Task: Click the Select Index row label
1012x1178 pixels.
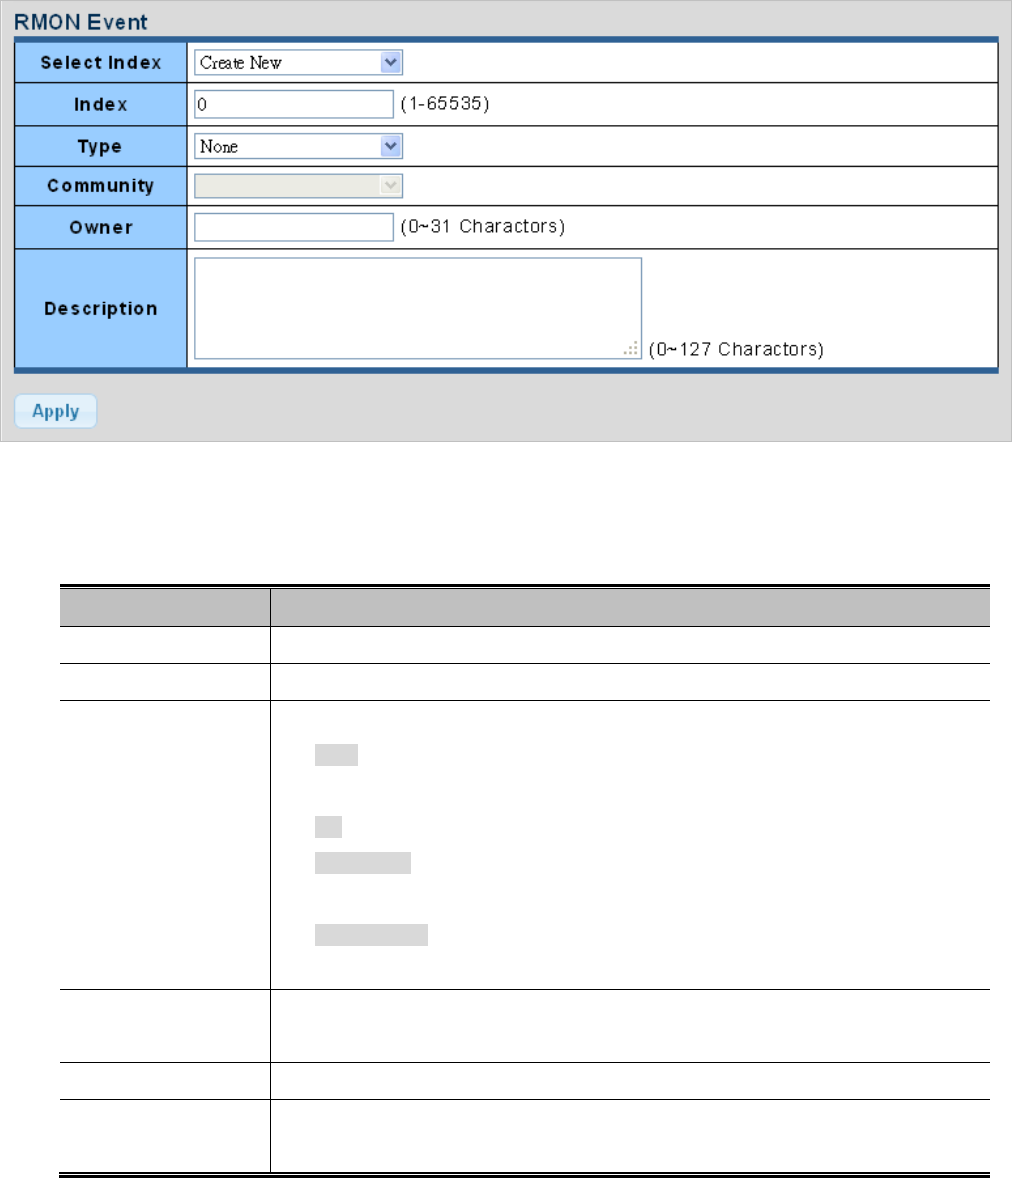Action: coord(101,62)
